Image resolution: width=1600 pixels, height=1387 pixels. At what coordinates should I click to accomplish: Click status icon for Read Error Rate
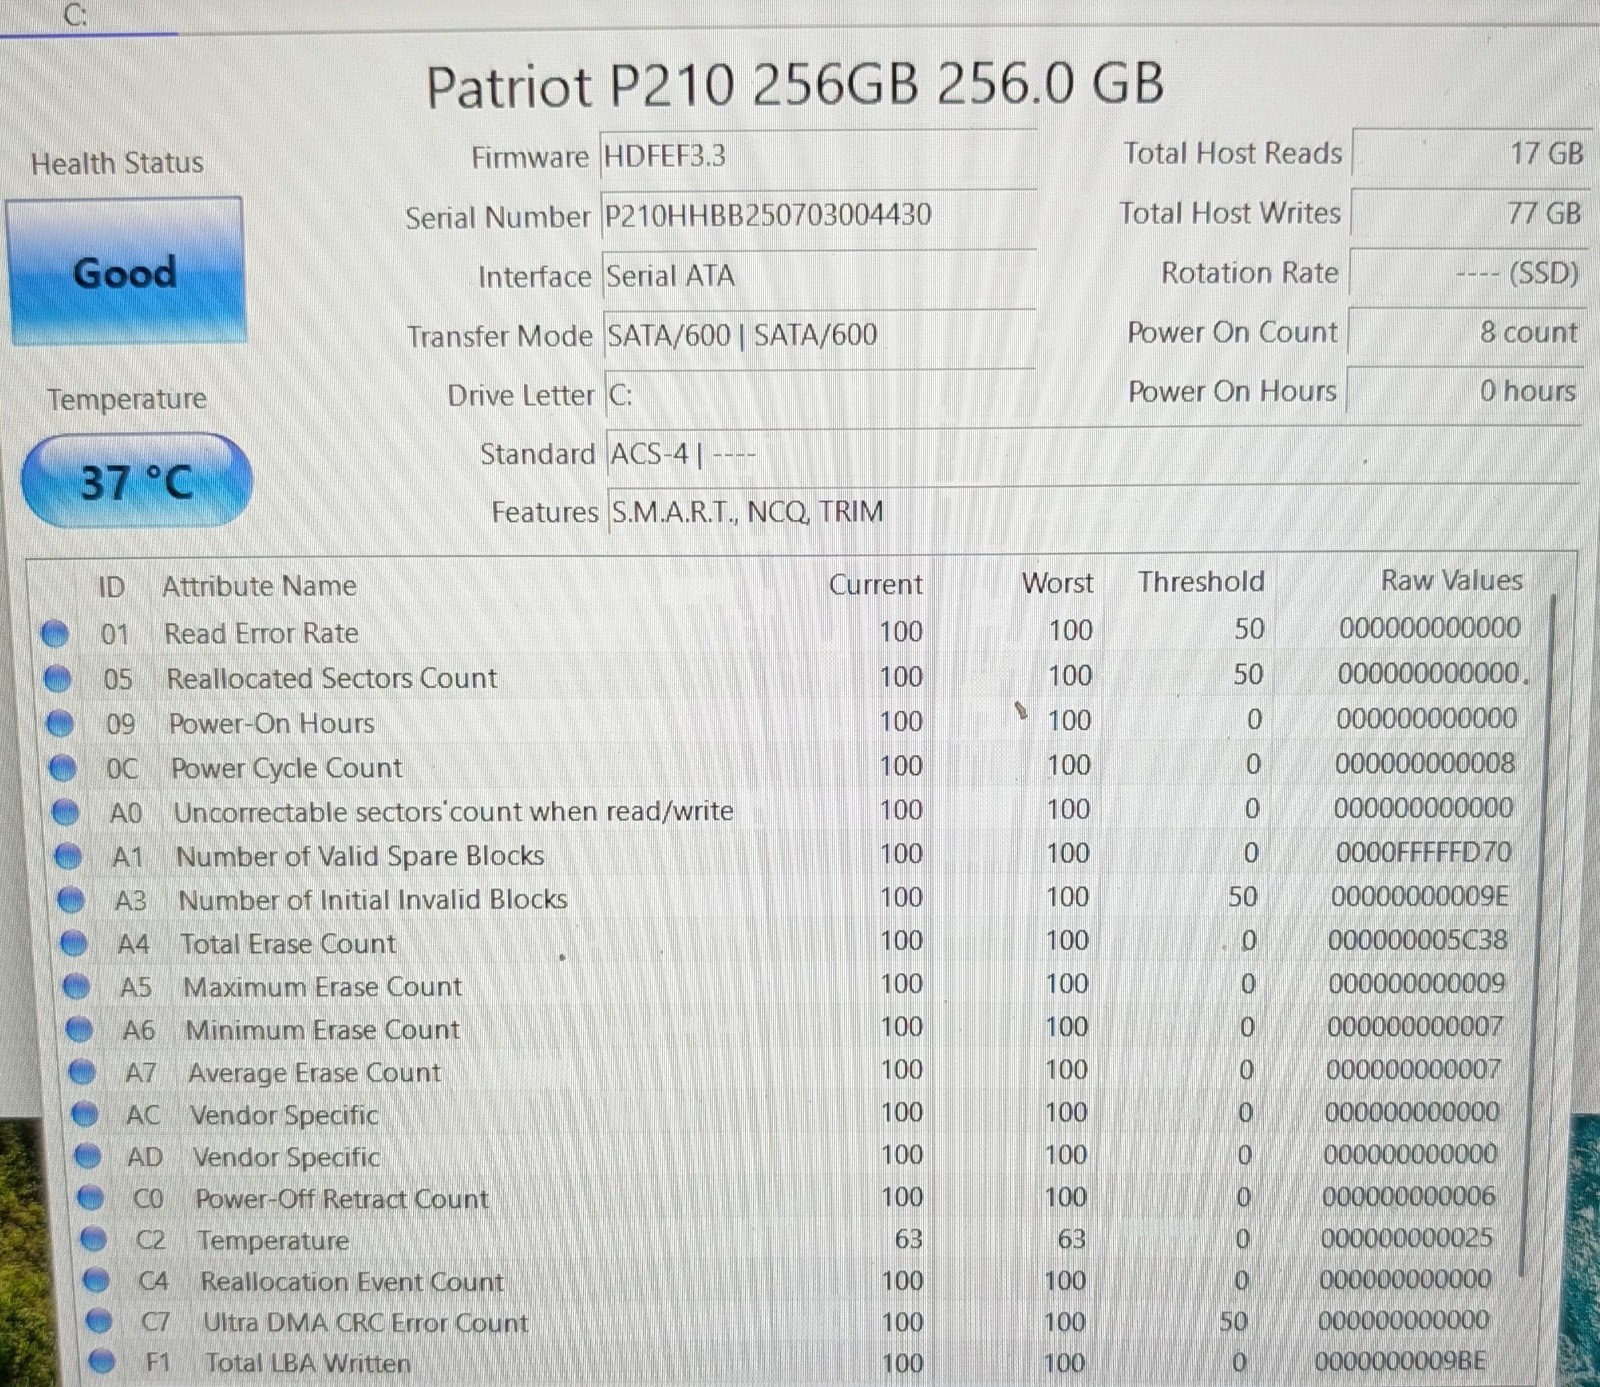pyautogui.click(x=55, y=634)
